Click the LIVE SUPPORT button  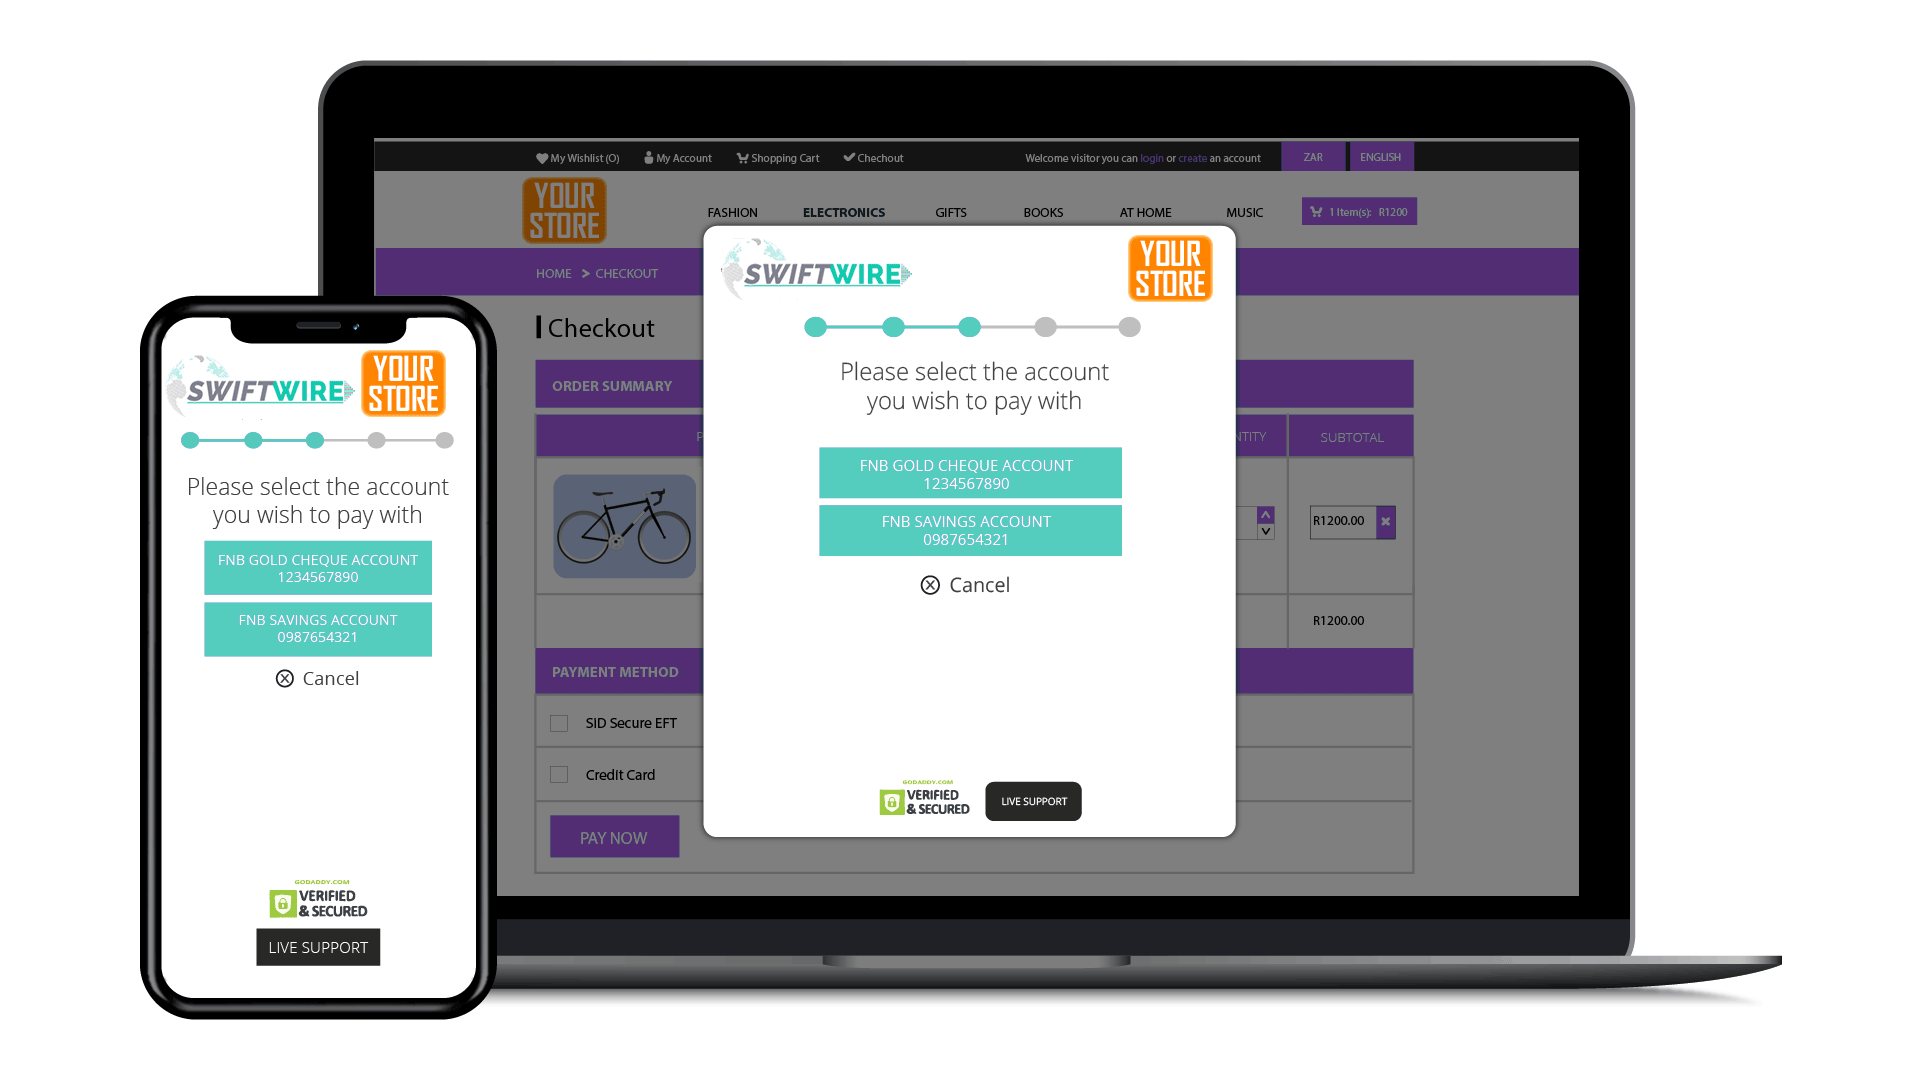click(1034, 800)
